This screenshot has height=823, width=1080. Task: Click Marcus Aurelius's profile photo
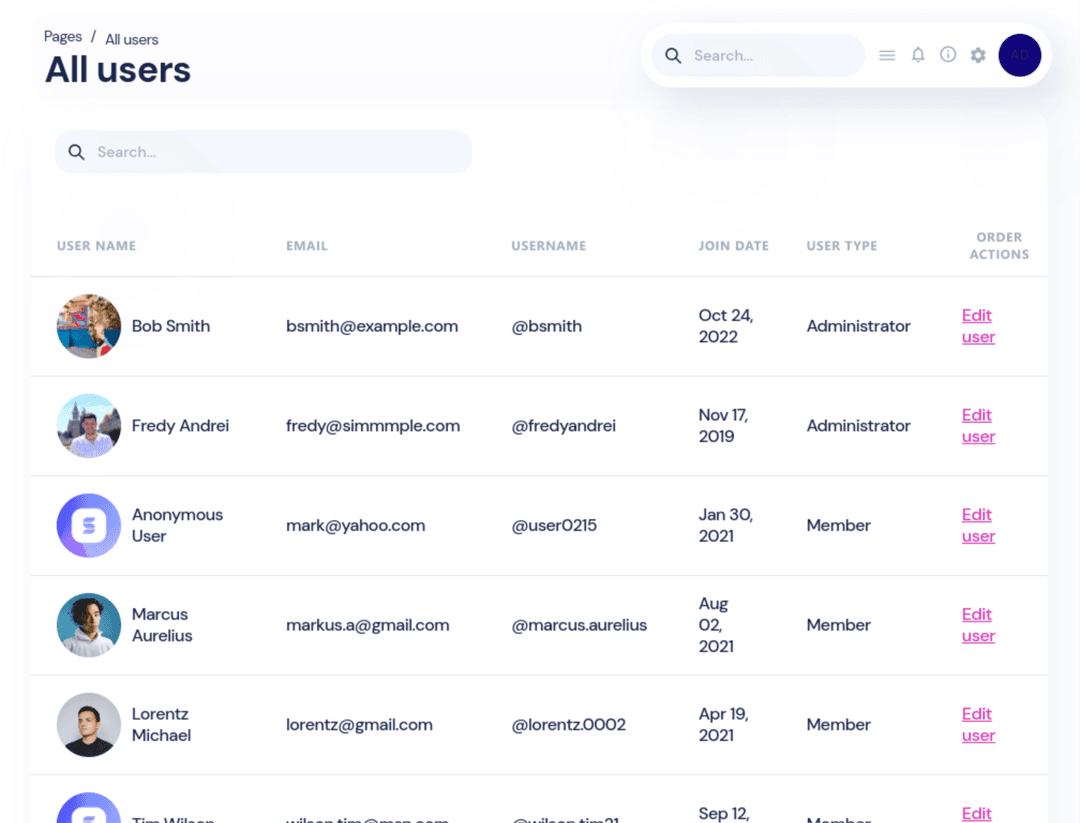point(88,625)
